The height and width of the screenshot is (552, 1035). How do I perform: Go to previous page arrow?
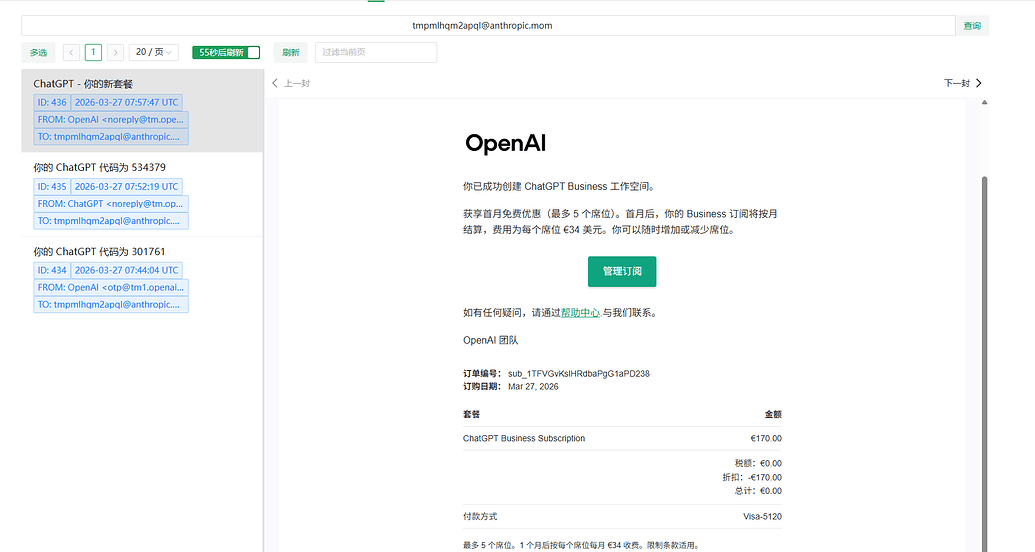pyautogui.click(x=71, y=52)
